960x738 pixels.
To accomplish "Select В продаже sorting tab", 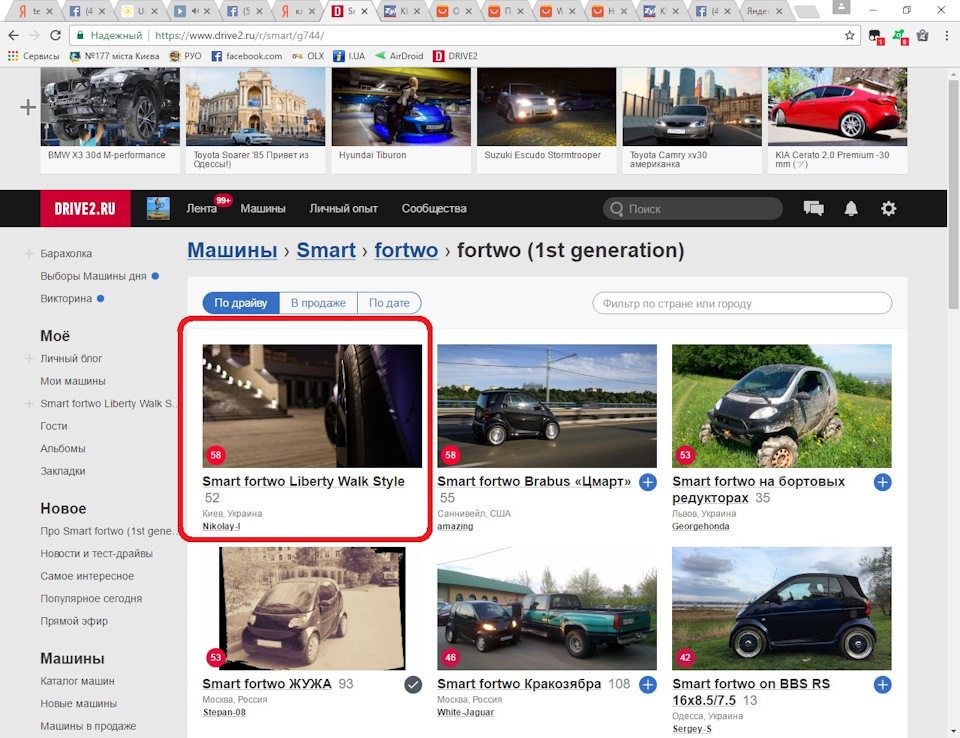I will pyautogui.click(x=318, y=303).
